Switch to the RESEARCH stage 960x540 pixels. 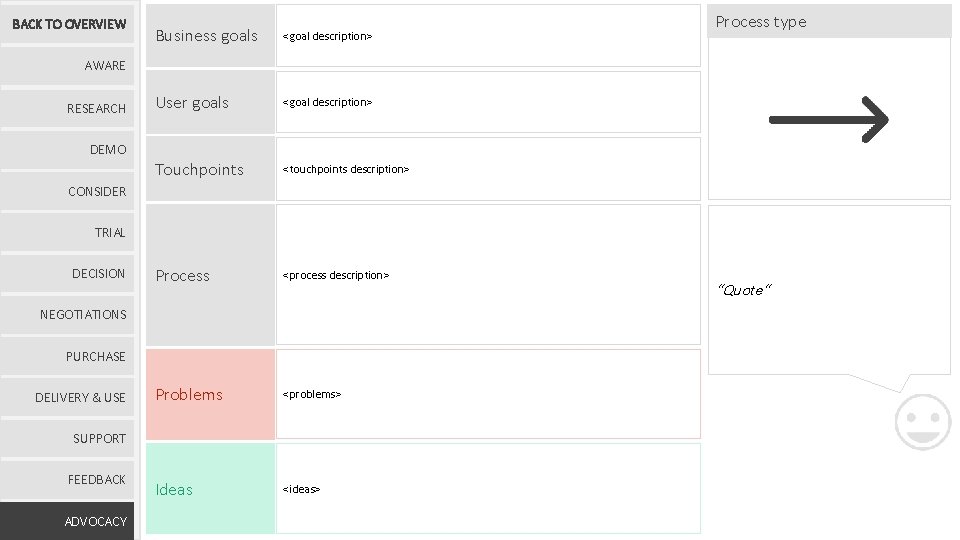click(68, 108)
